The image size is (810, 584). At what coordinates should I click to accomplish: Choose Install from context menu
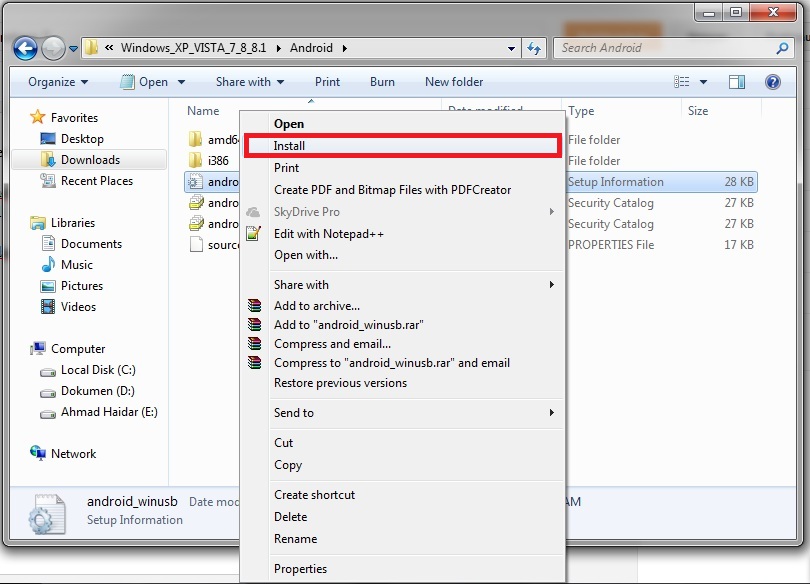[x=402, y=146]
